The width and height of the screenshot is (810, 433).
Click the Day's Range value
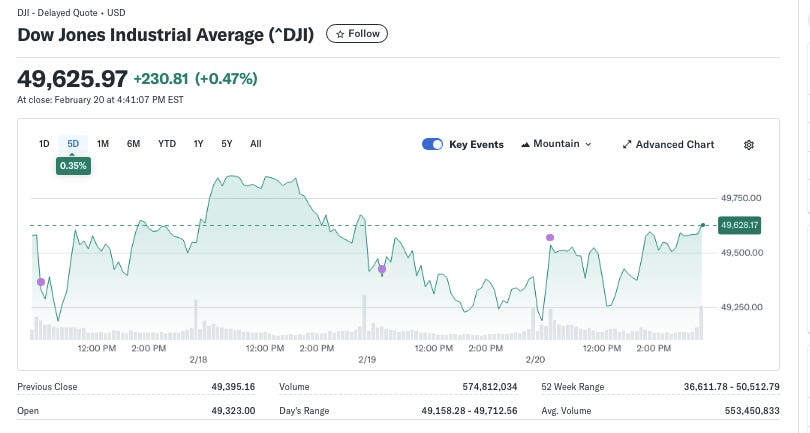pos(469,411)
